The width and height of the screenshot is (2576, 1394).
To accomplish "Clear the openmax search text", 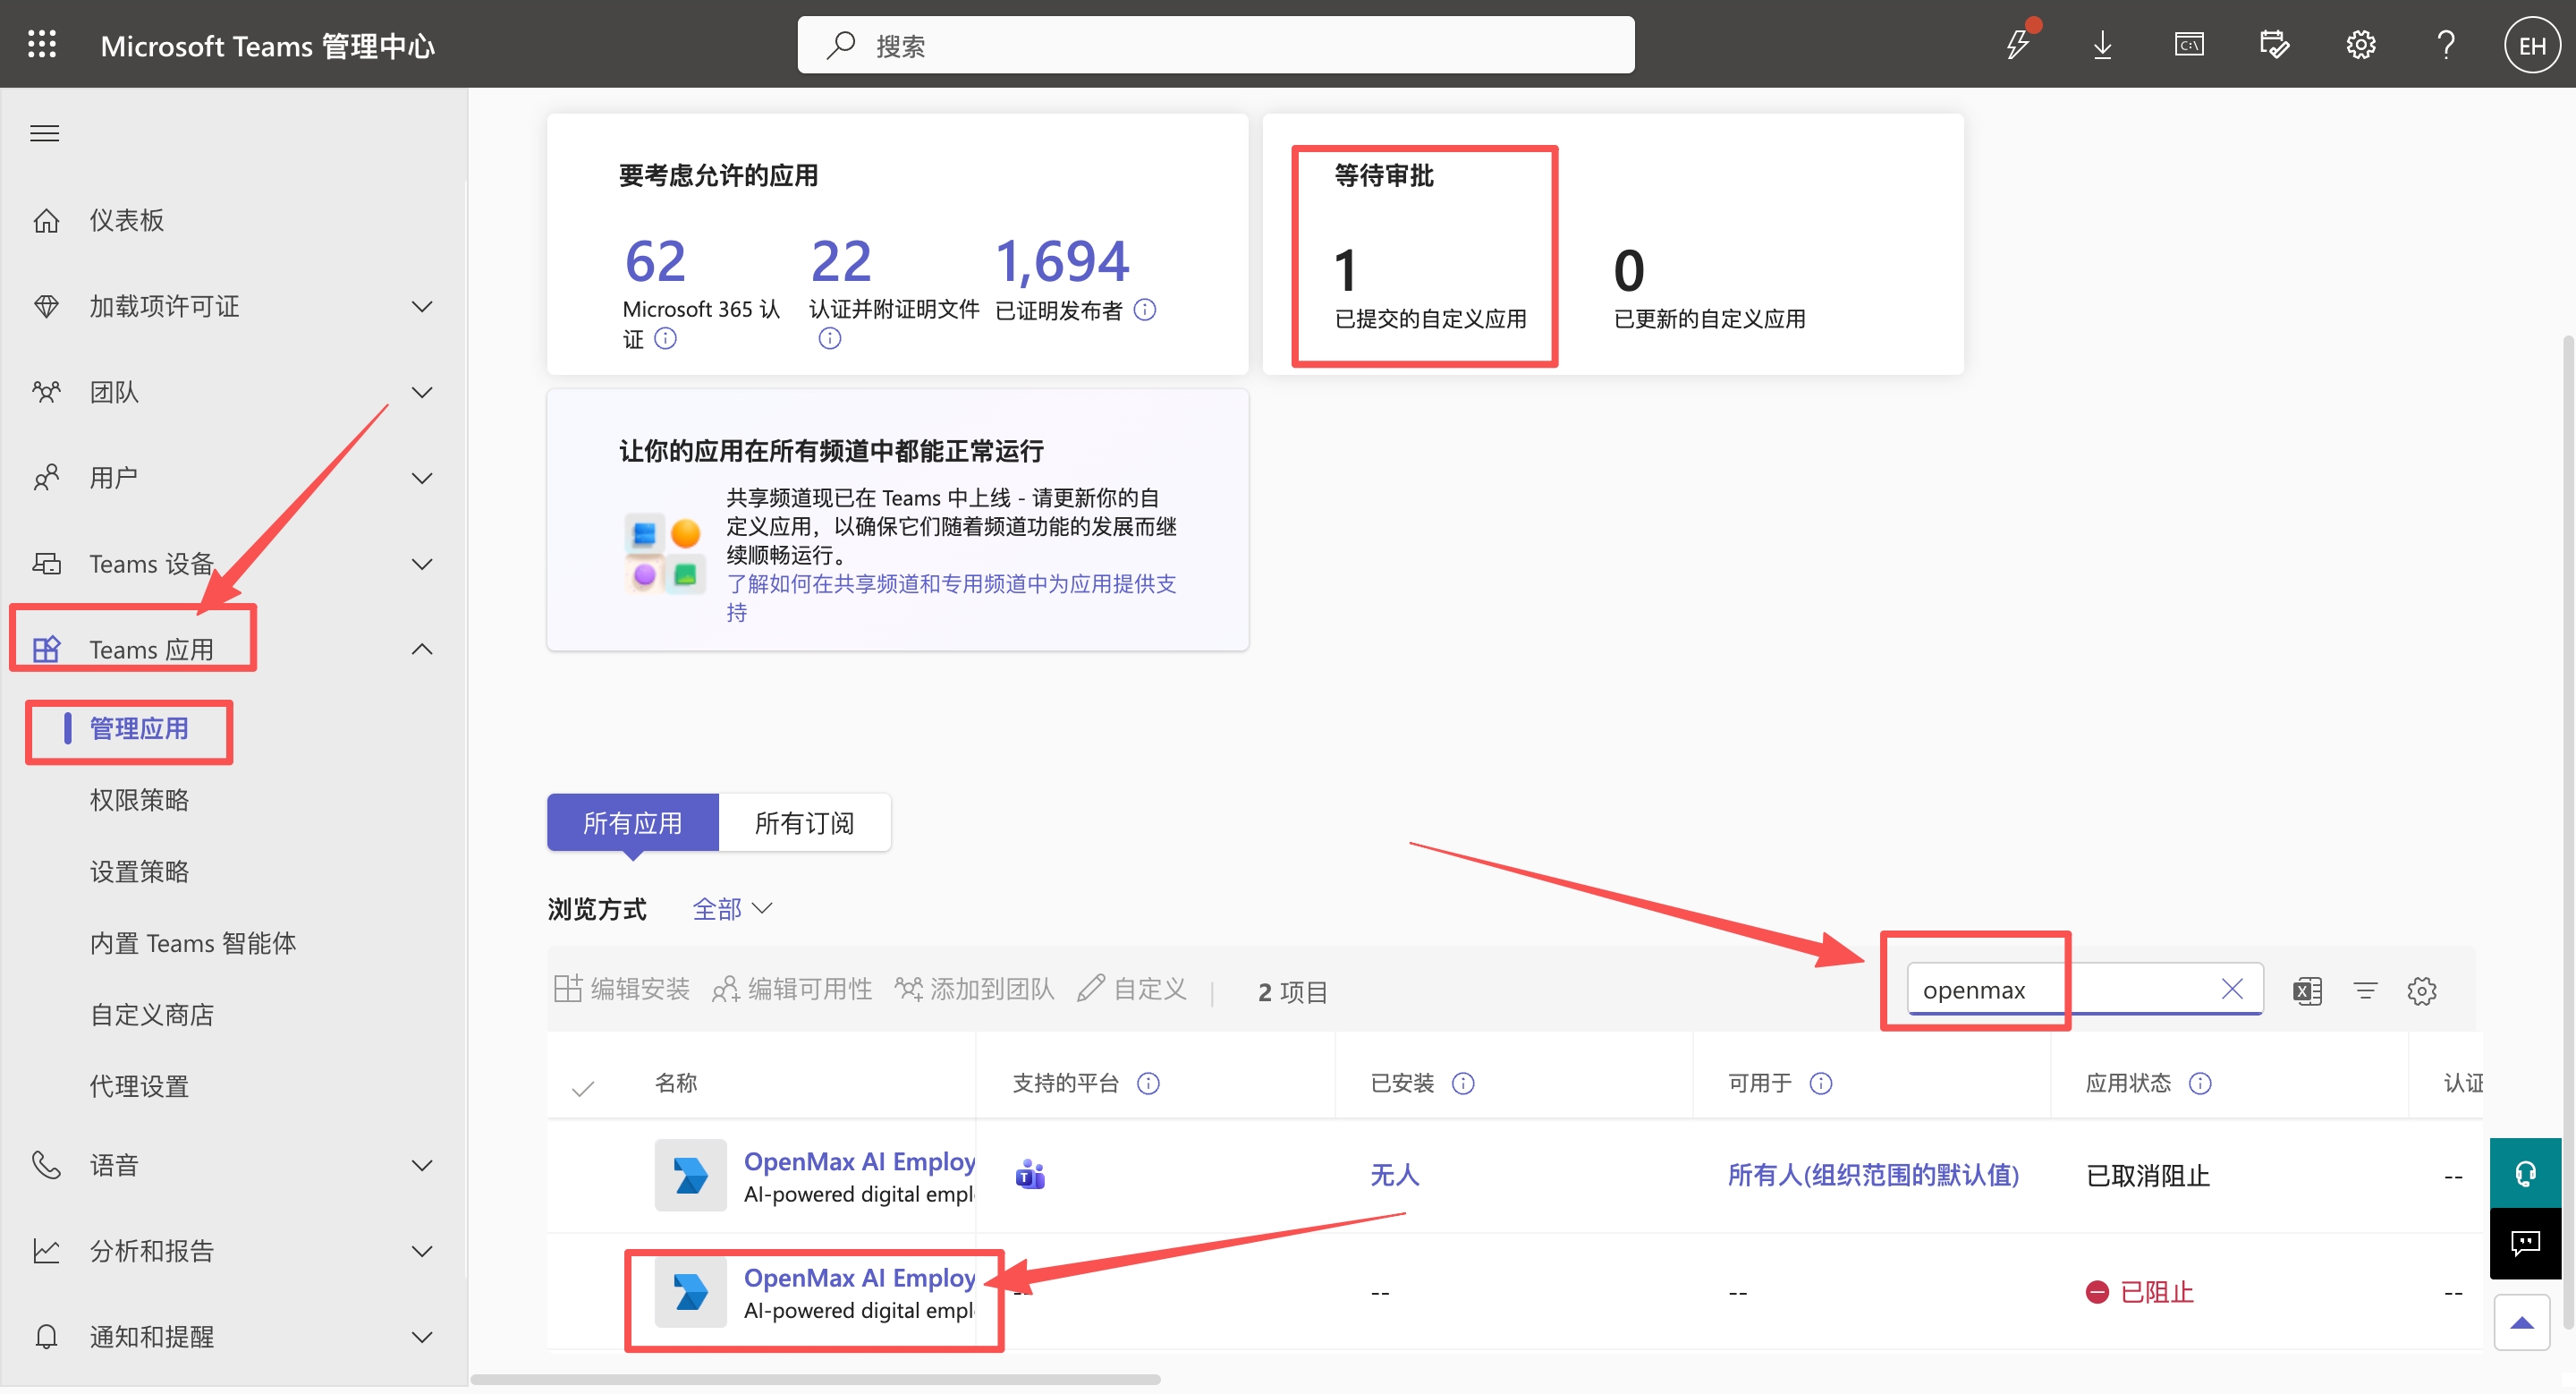I will click(2232, 988).
